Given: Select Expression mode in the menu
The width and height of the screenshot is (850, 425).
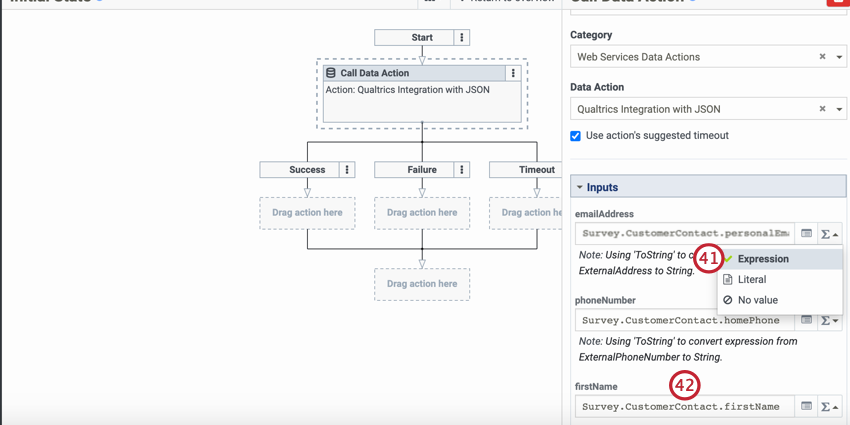Looking at the screenshot, I should tap(763, 259).
